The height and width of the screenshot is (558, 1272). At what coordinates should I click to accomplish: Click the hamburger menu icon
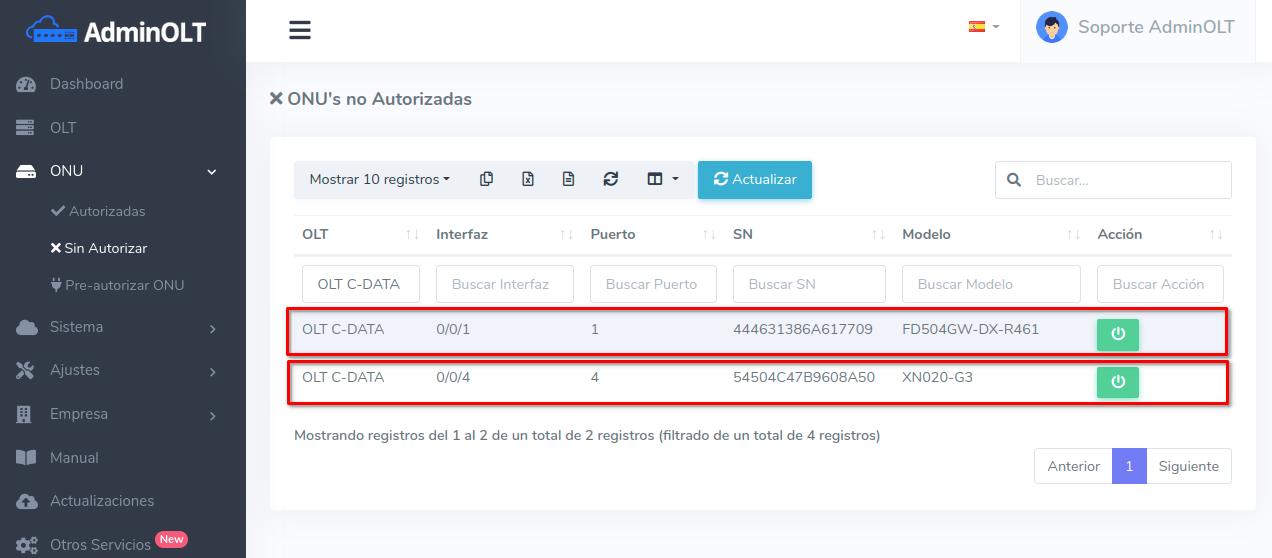click(300, 30)
